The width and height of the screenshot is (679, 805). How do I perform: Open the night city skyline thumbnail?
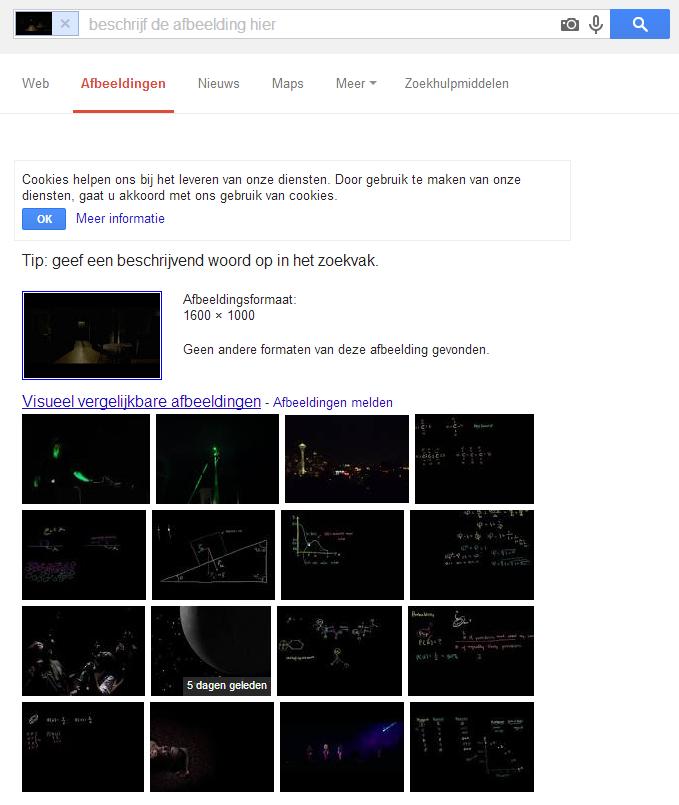click(347, 459)
